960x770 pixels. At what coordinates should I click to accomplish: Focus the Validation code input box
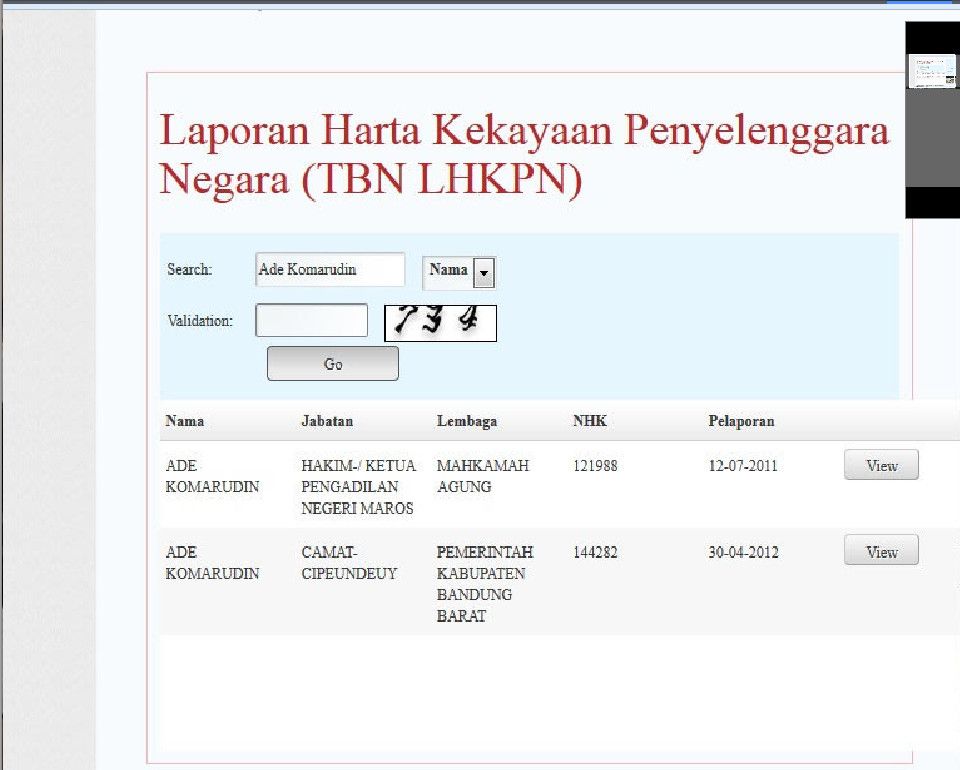[312, 321]
